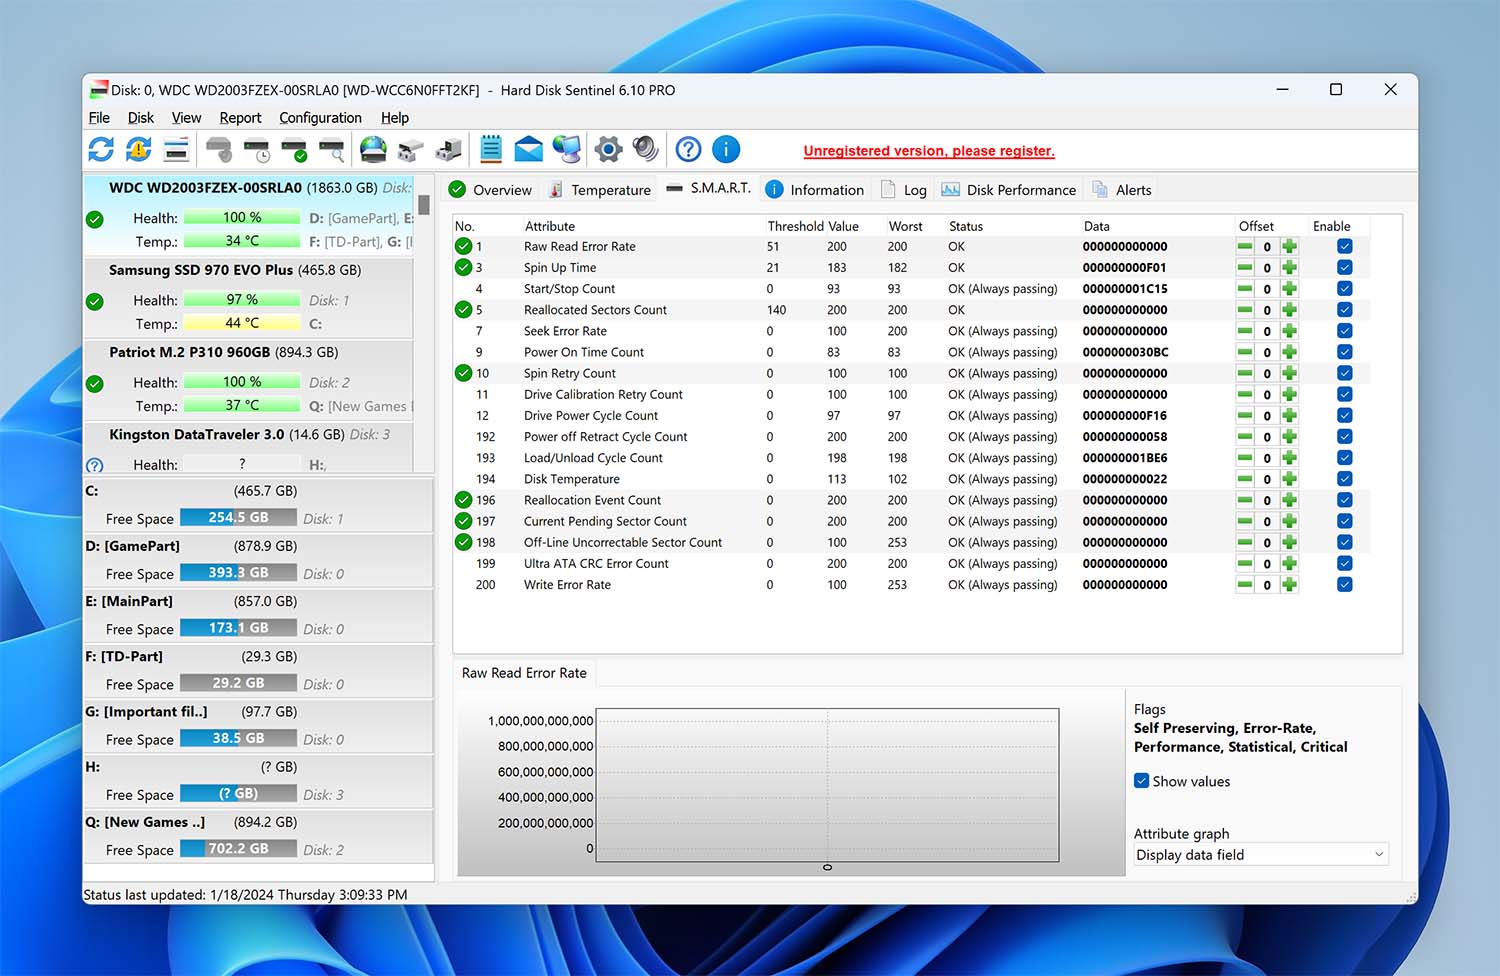
Task: Select the Kingston DataTraveler 3.0 disk
Action: [x=248, y=447]
